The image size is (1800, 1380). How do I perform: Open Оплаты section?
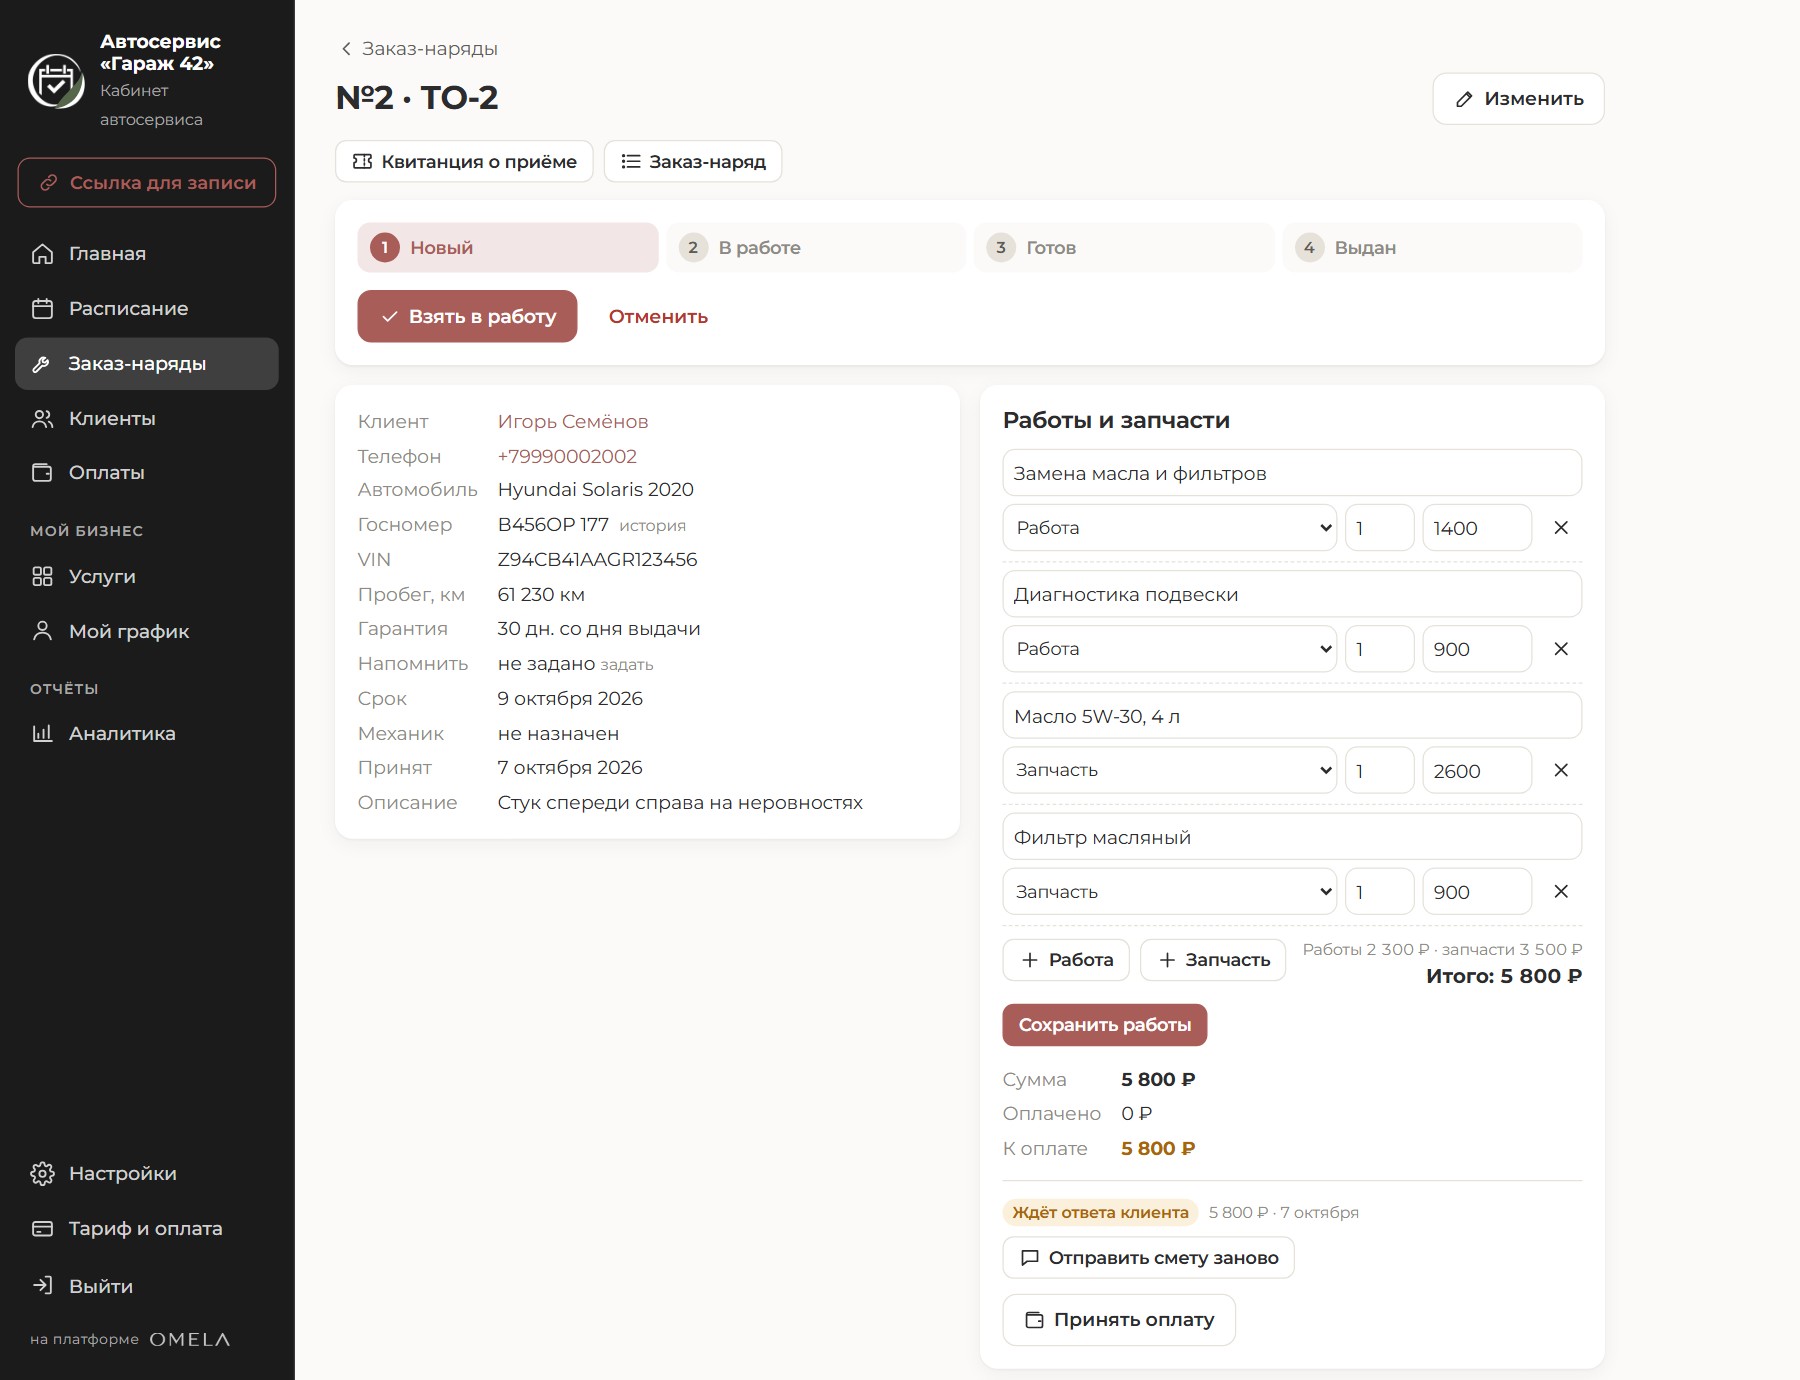[x=147, y=473]
